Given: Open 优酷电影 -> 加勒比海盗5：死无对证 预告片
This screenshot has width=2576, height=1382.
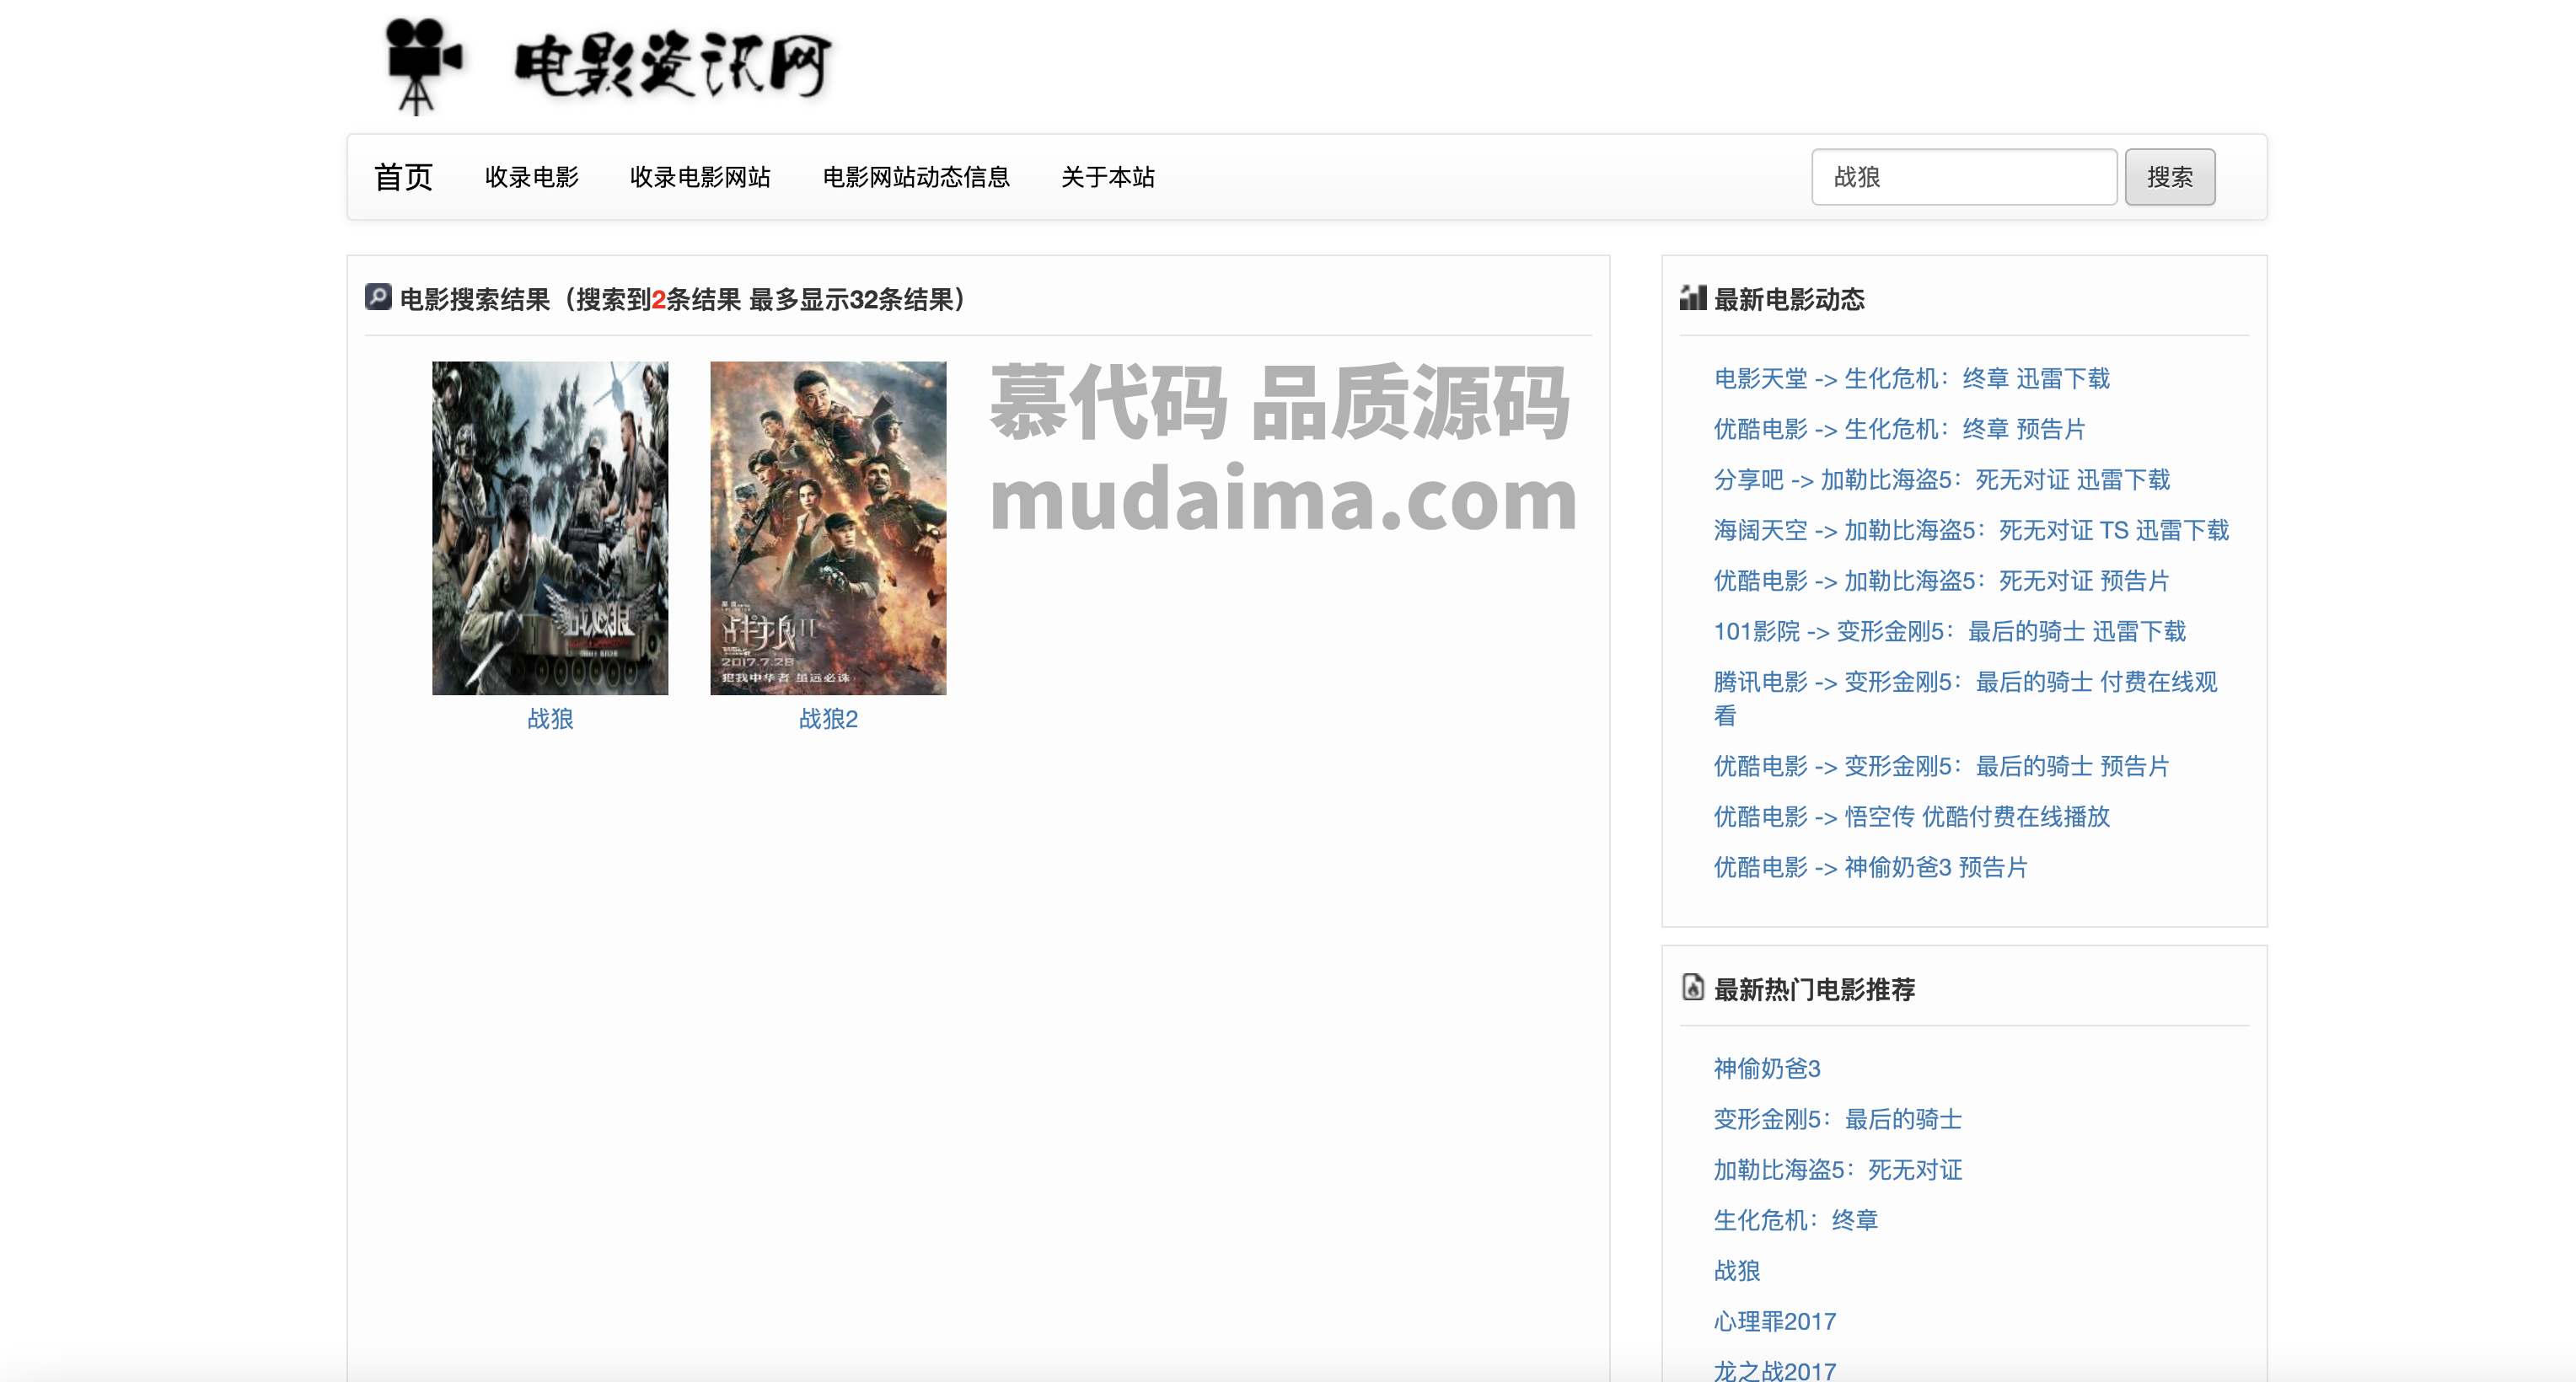Looking at the screenshot, I should click(x=1941, y=581).
